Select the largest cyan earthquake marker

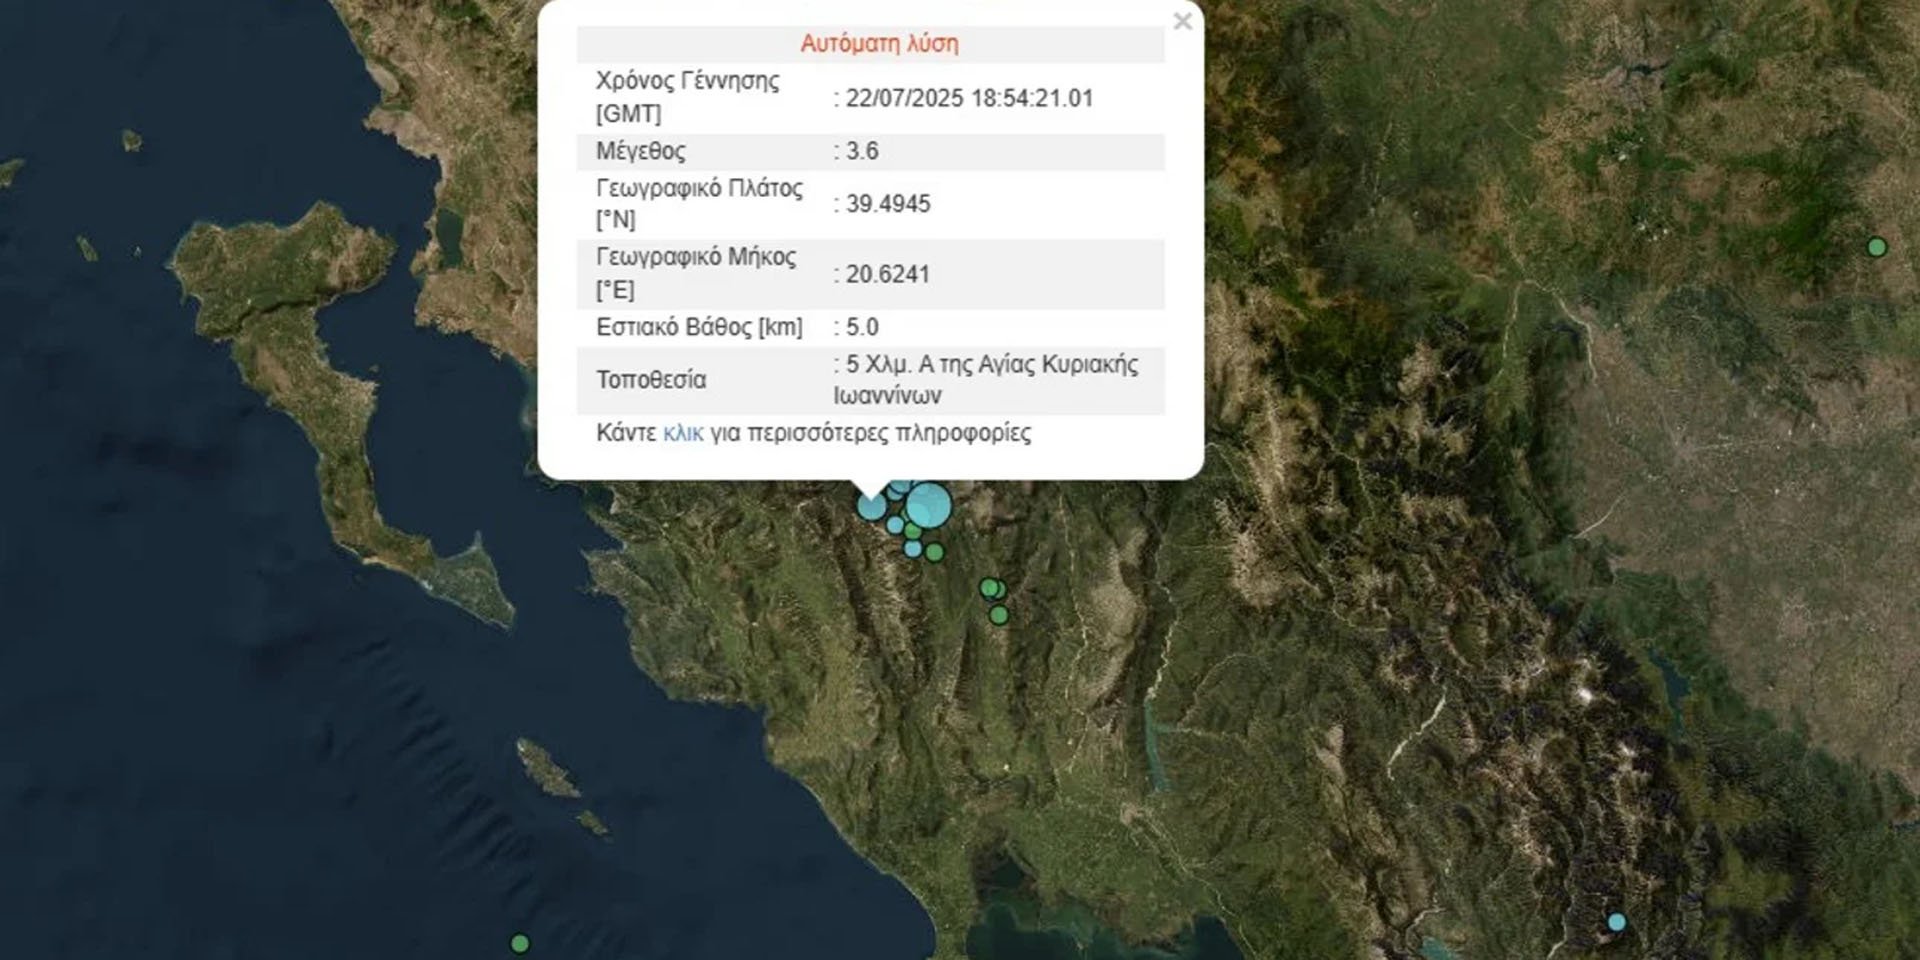coord(929,506)
